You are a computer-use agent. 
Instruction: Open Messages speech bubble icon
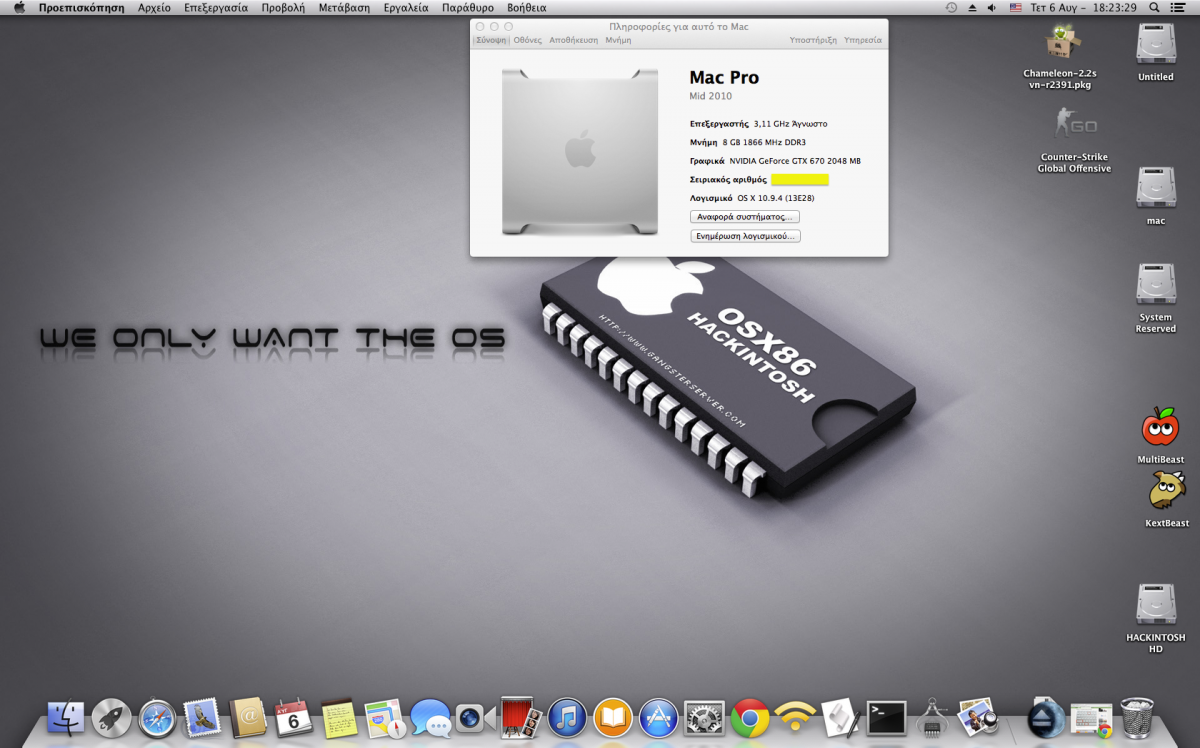430,717
